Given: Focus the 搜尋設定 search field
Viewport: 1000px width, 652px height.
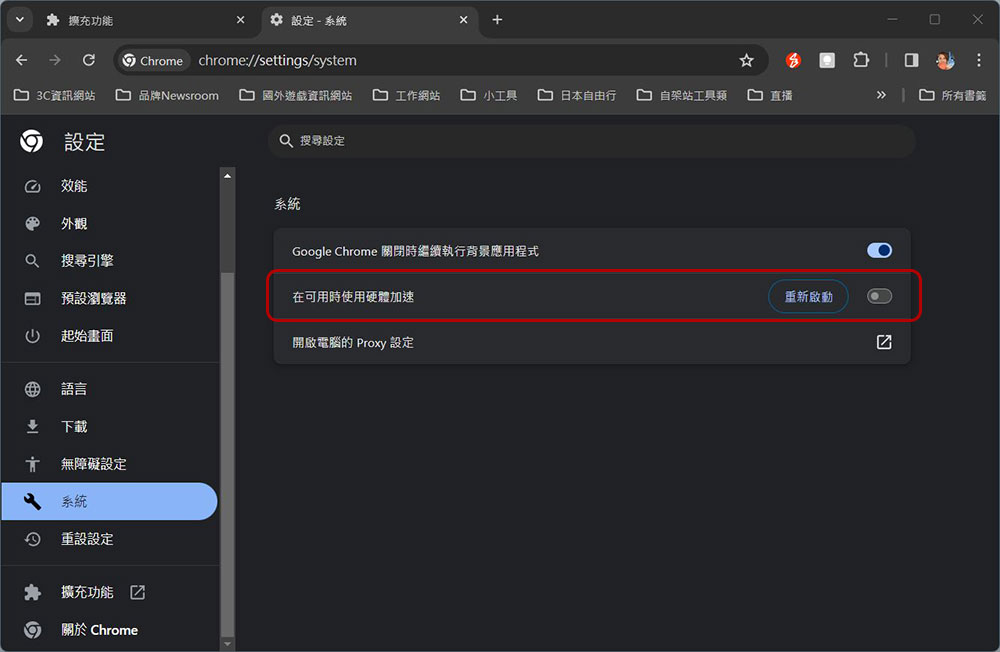Looking at the screenshot, I should coord(591,141).
